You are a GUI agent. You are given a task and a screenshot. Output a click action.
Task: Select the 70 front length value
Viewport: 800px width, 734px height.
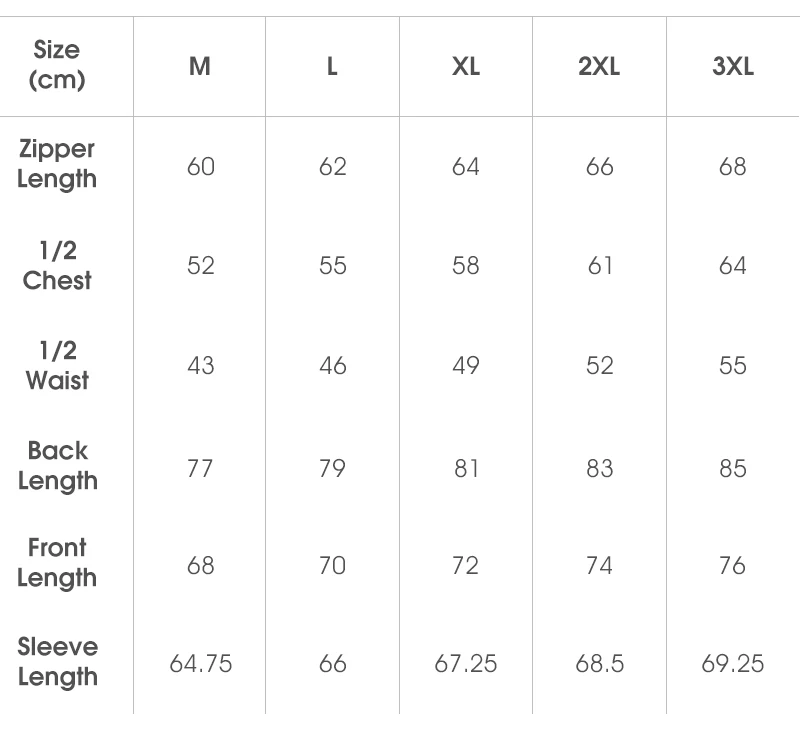332,565
